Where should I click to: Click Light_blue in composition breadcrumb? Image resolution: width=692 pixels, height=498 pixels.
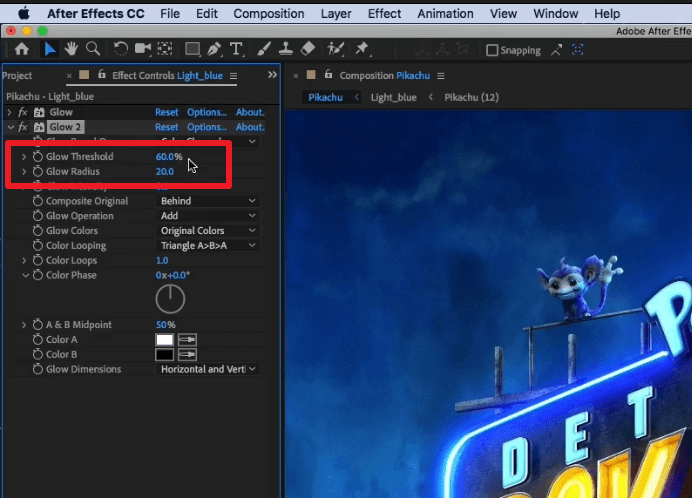pos(394,98)
